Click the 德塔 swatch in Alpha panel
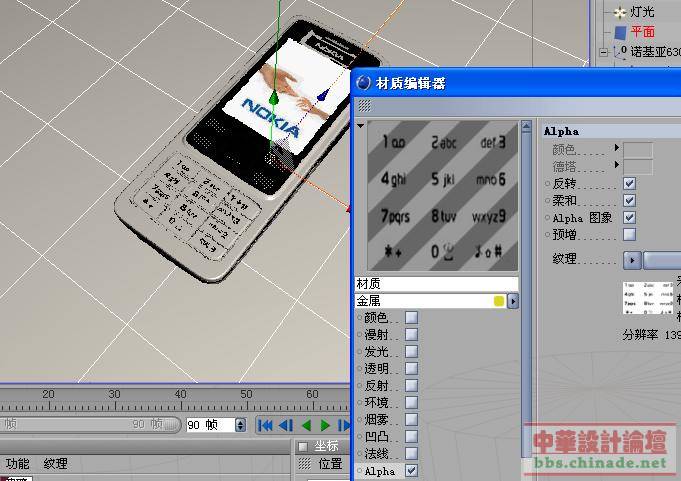 638,167
